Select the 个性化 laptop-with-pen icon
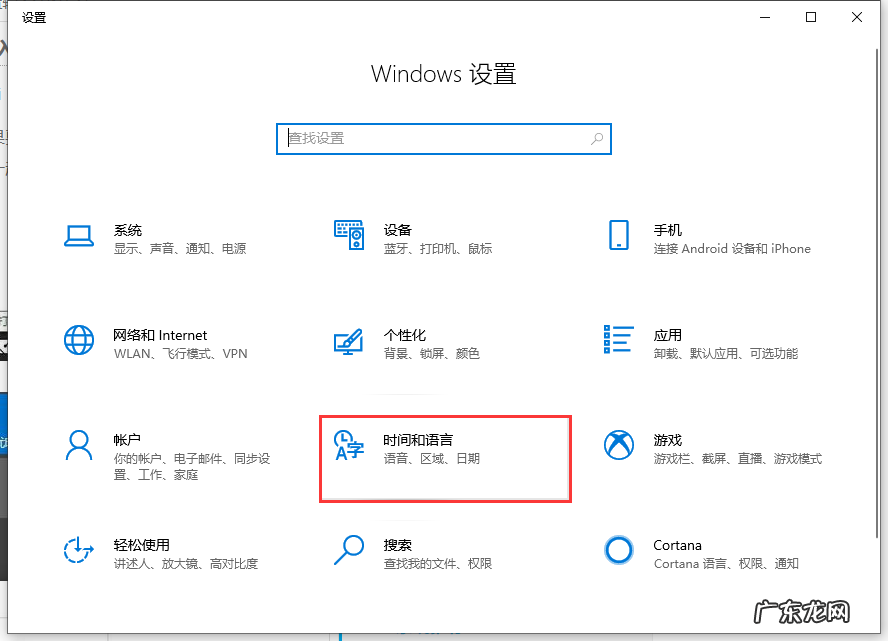888x641 pixels. pyautogui.click(x=349, y=340)
